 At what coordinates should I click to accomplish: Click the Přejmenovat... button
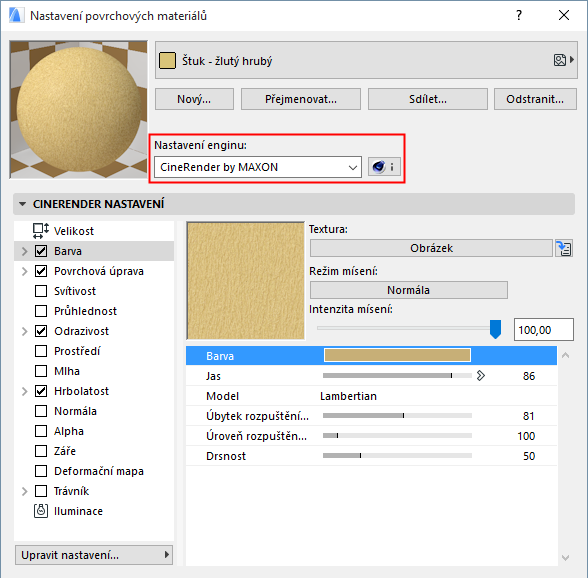point(301,99)
